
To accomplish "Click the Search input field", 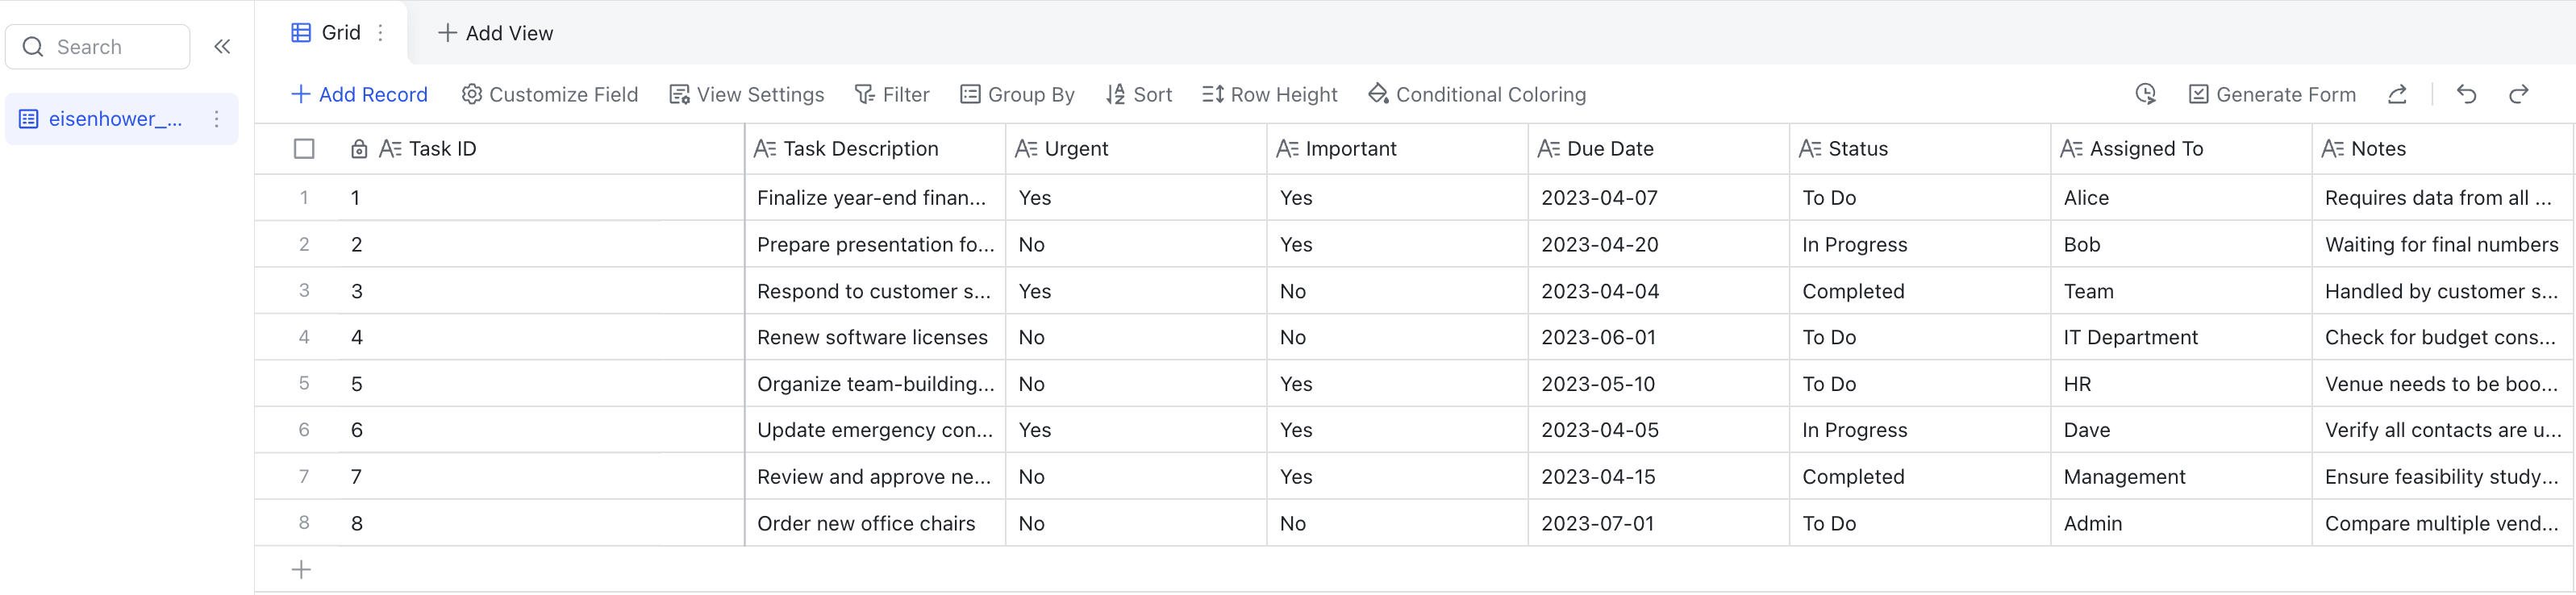I will 98,47.
